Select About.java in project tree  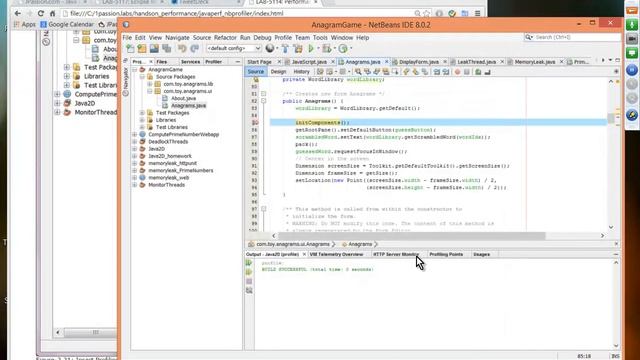click(x=183, y=98)
